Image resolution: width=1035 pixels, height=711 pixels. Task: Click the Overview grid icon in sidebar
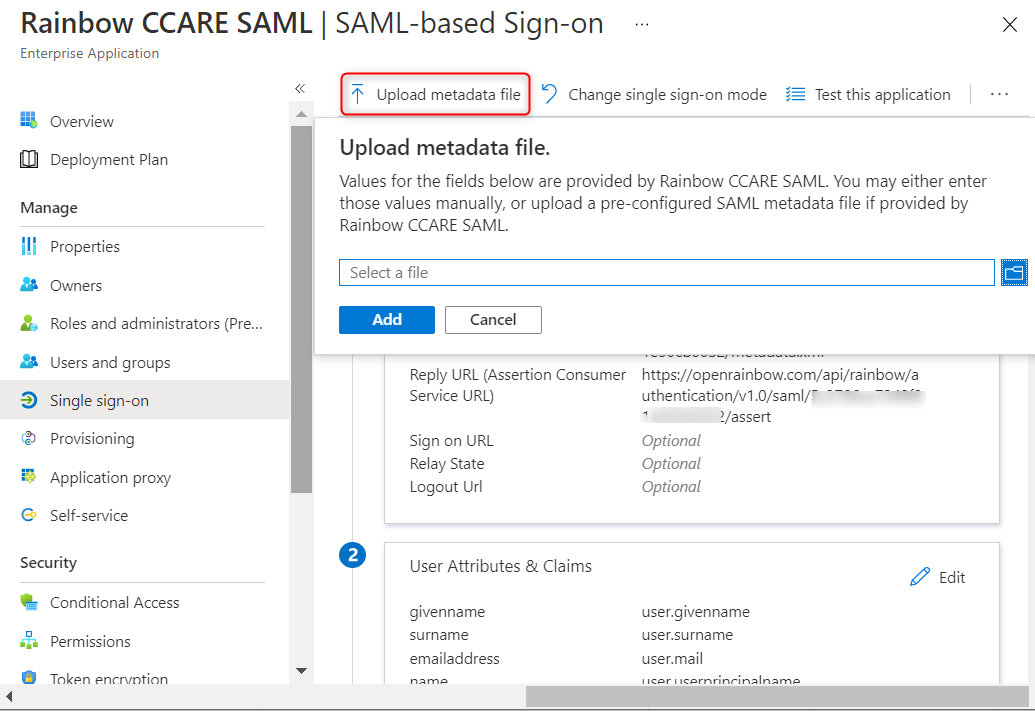coord(29,121)
